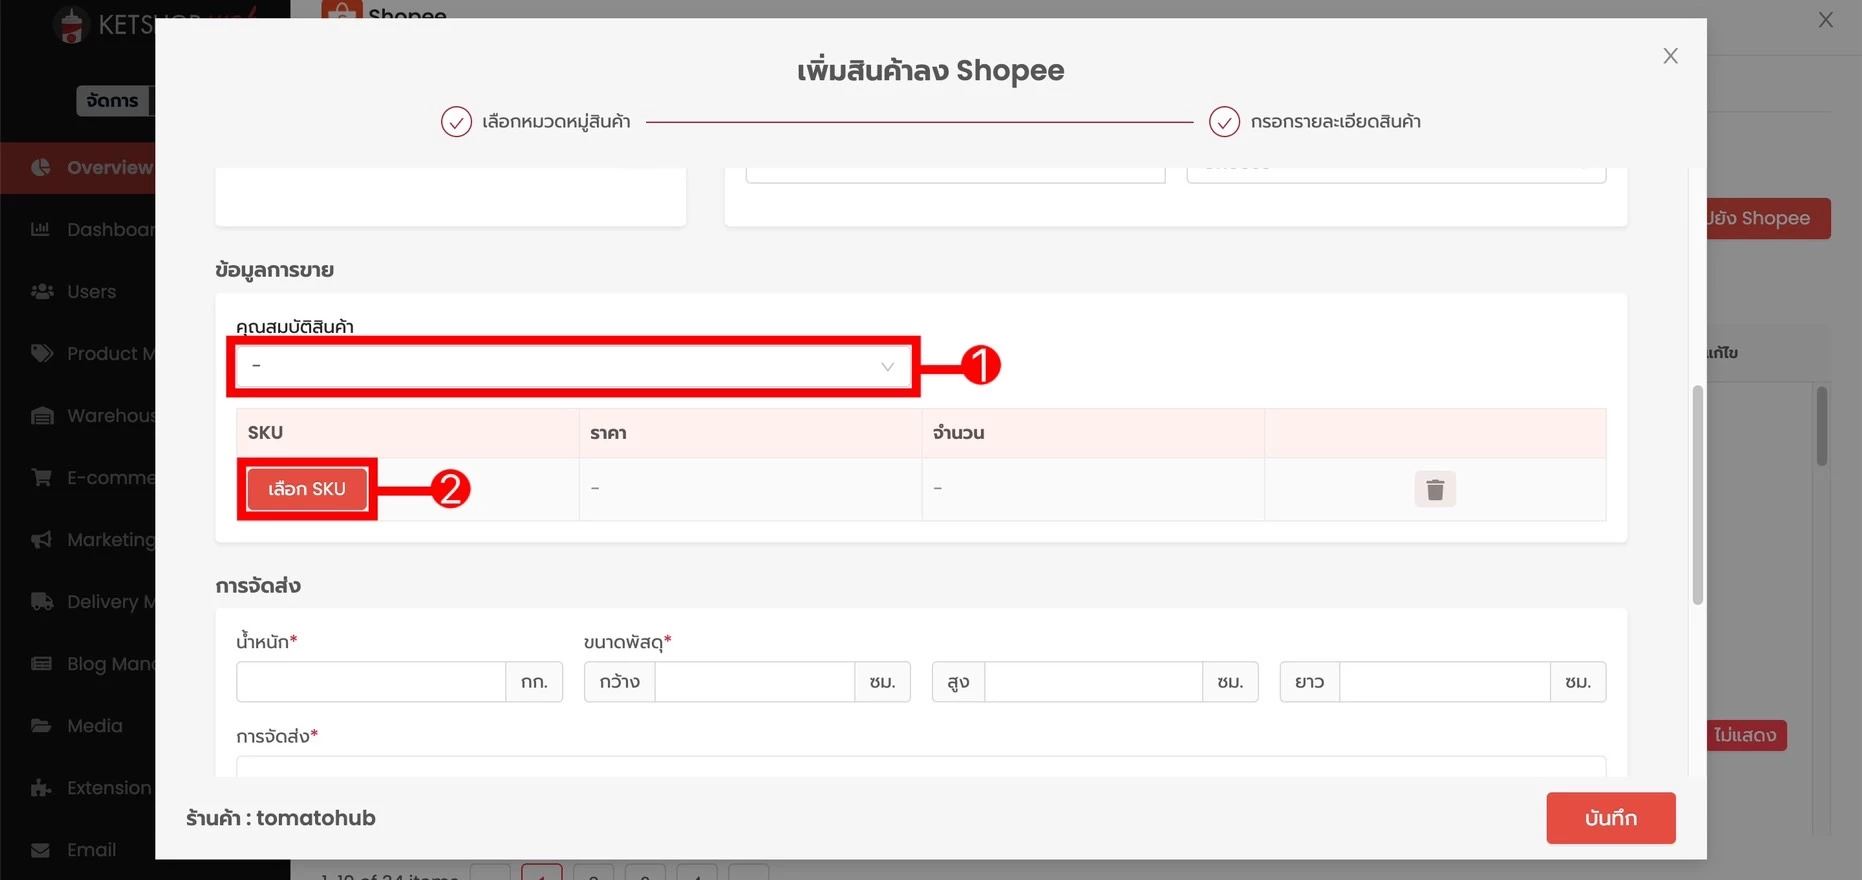Screen dimensions: 1862x880
Task: Click the Overview sidebar icon
Action: click(x=41, y=167)
